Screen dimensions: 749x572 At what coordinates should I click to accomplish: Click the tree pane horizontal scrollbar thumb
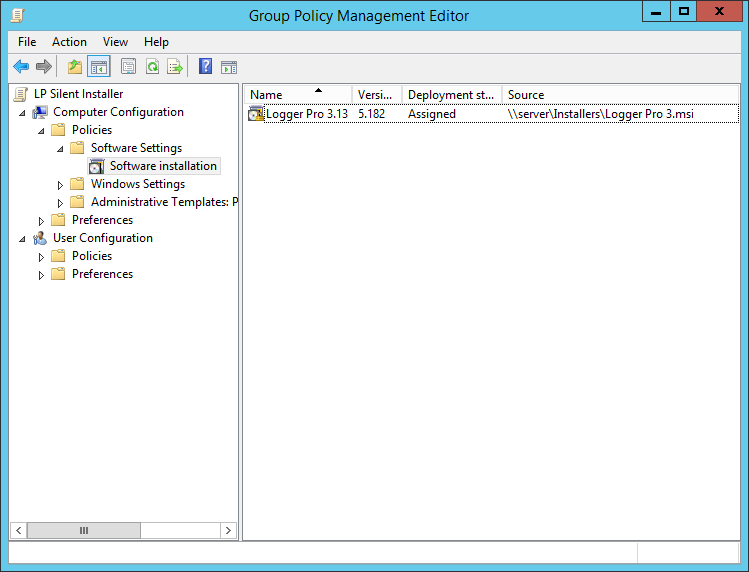[x=84, y=530]
